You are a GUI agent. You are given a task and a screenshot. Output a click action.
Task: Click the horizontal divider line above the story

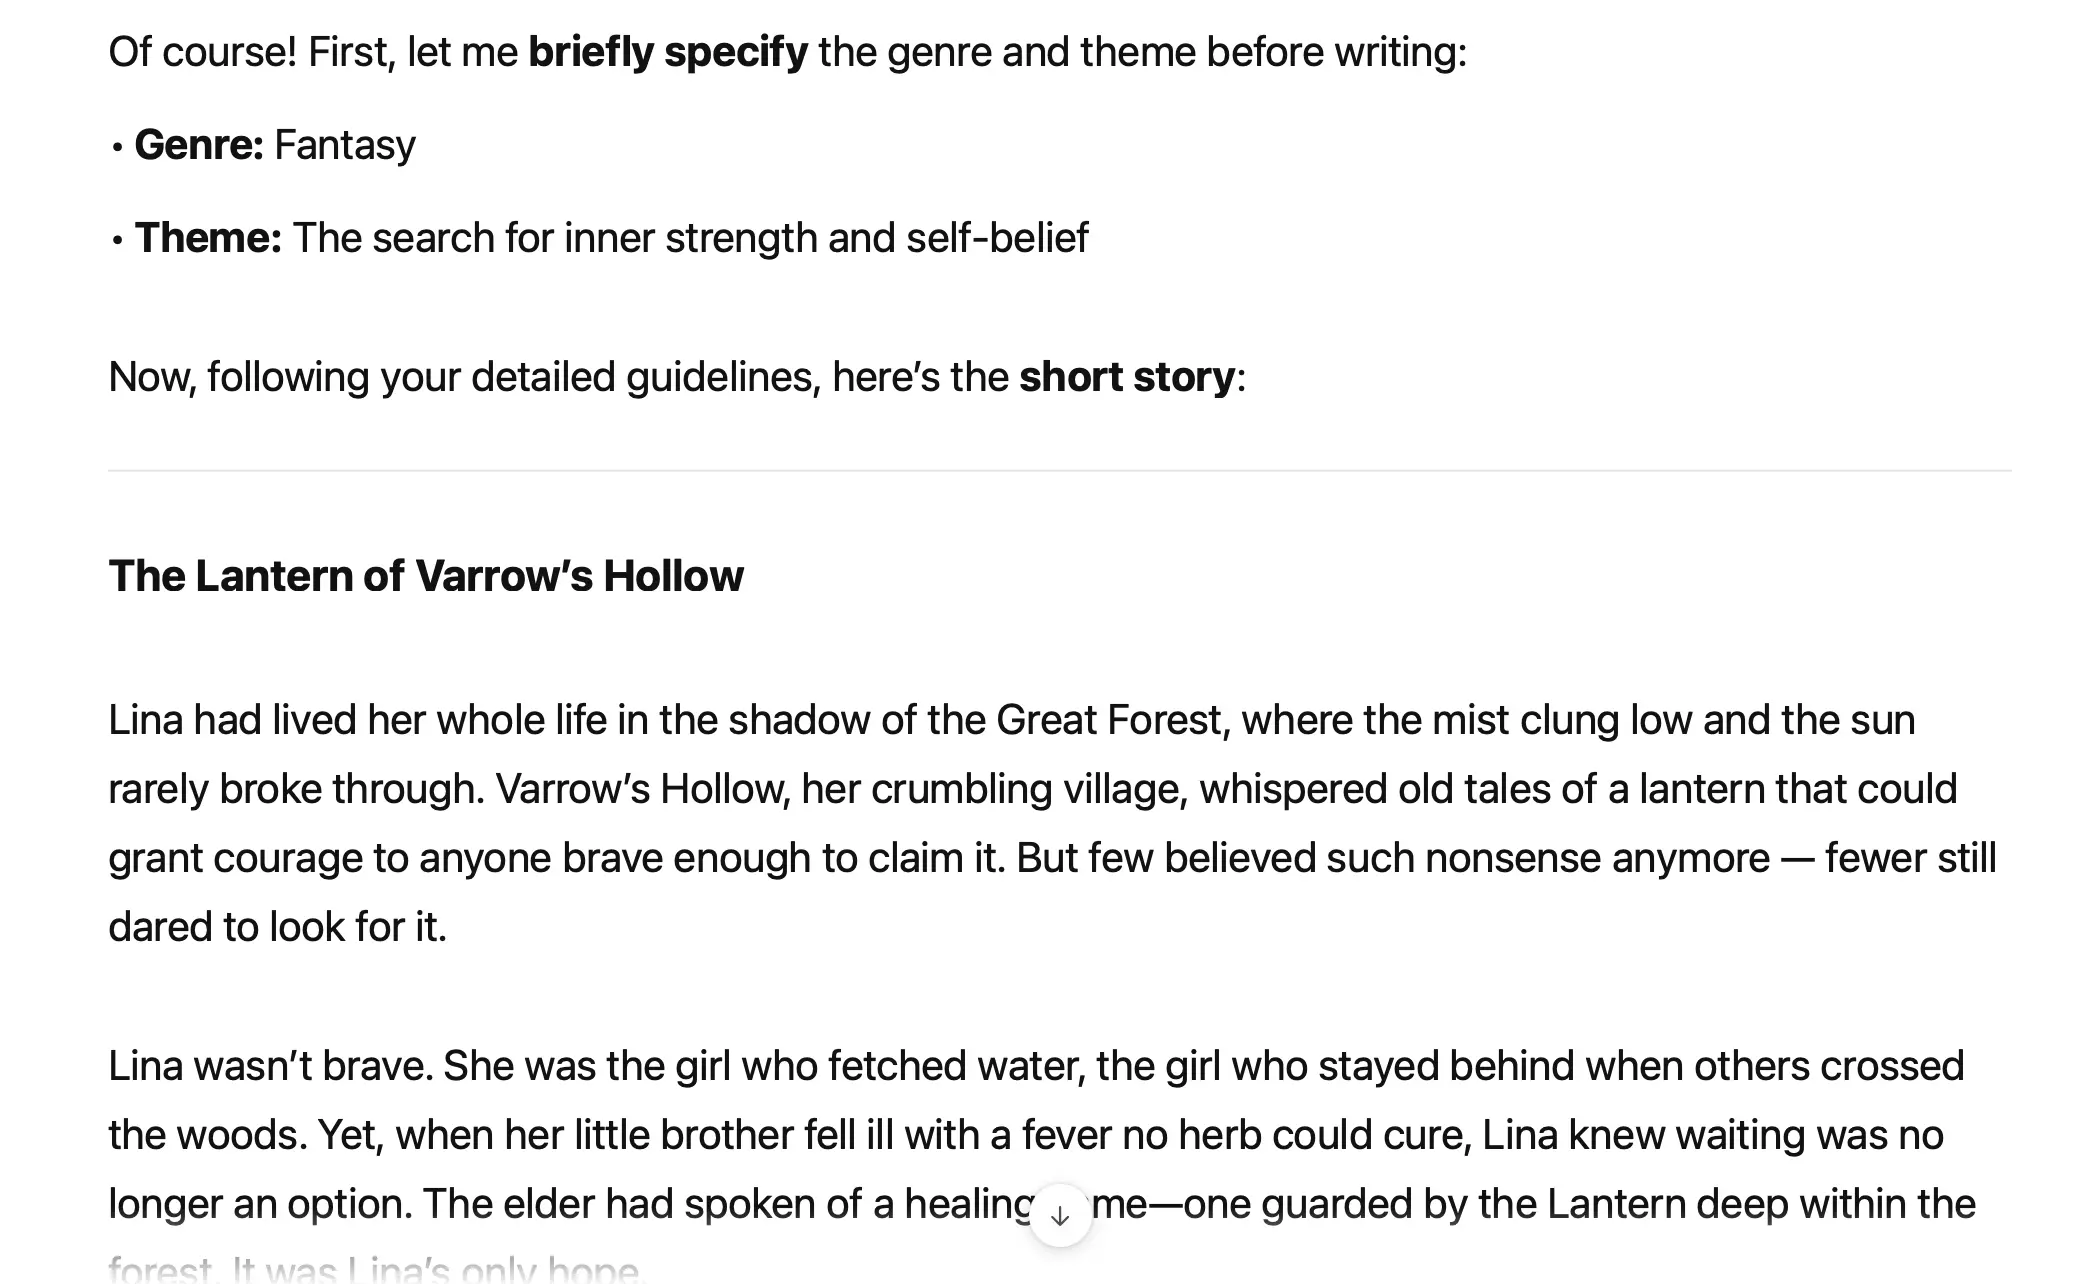(1060, 470)
